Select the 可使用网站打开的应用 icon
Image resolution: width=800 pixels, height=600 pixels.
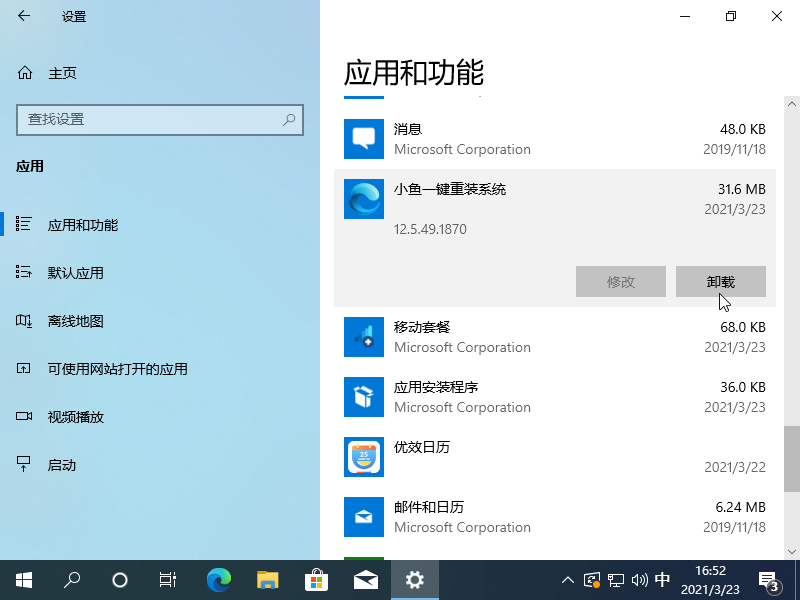(x=23, y=368)
